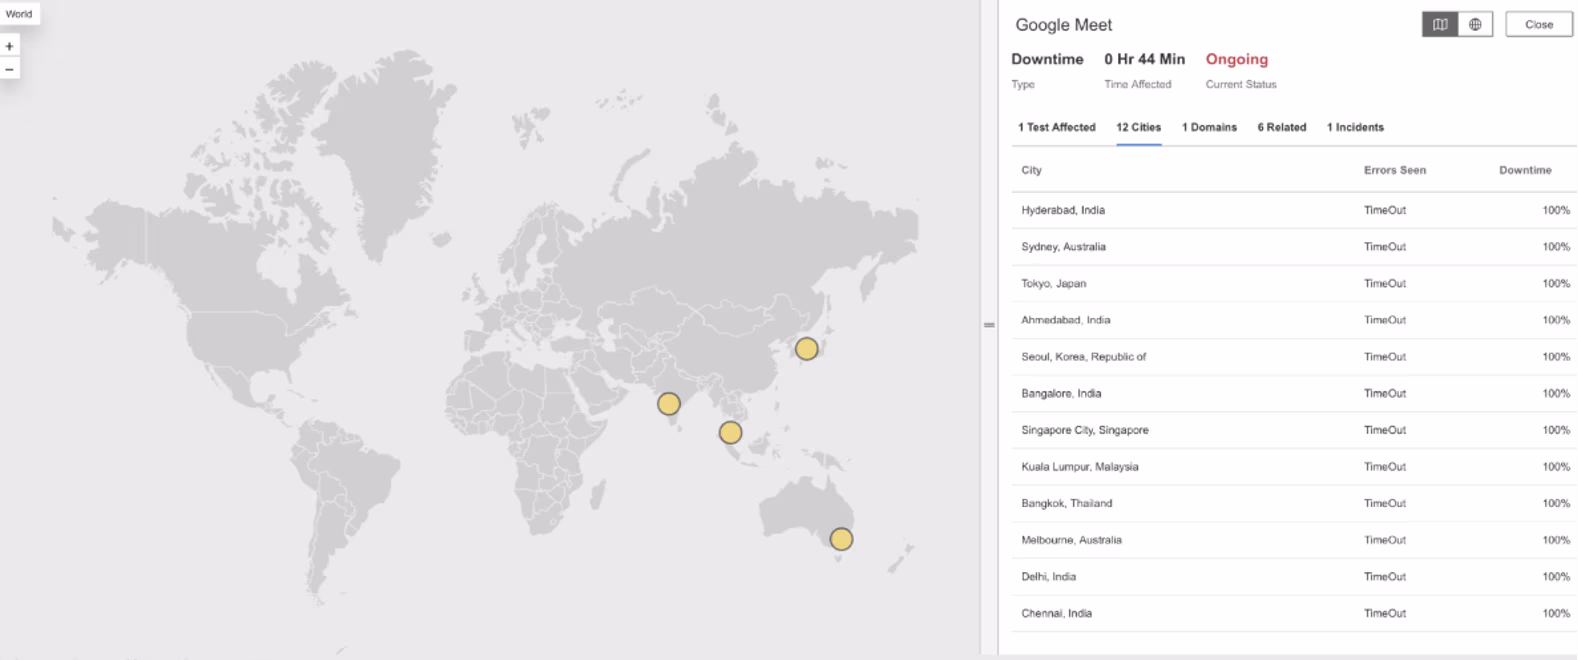Viewport: 1578px width, 660px height.
Task: Click the 0 Hr 44 Min value
Action: pos(1144,59)
